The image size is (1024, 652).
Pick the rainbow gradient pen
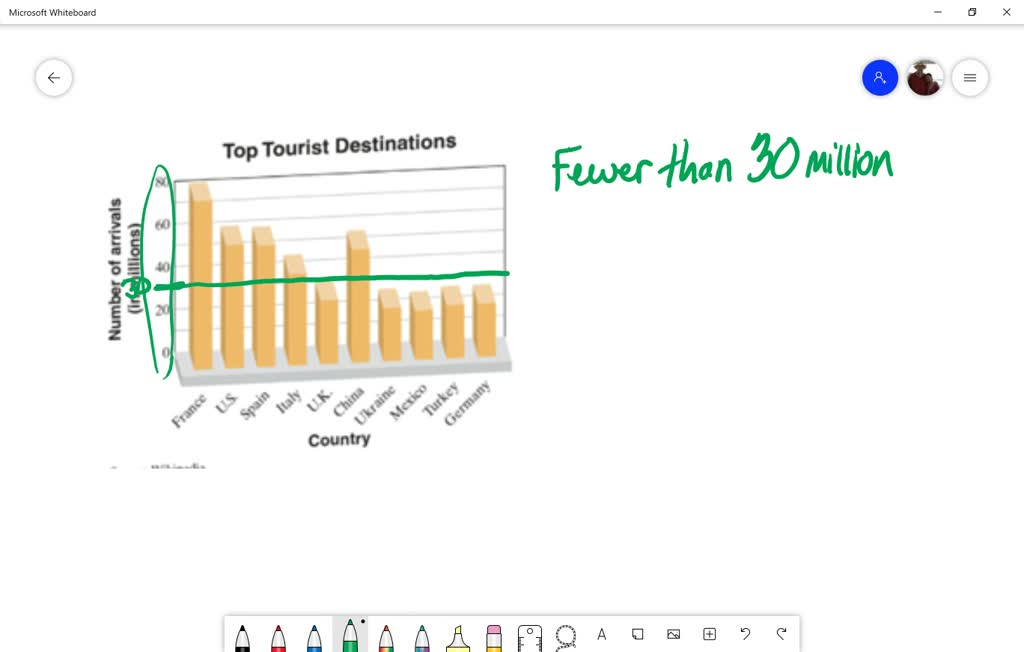[x=387, y=637]
